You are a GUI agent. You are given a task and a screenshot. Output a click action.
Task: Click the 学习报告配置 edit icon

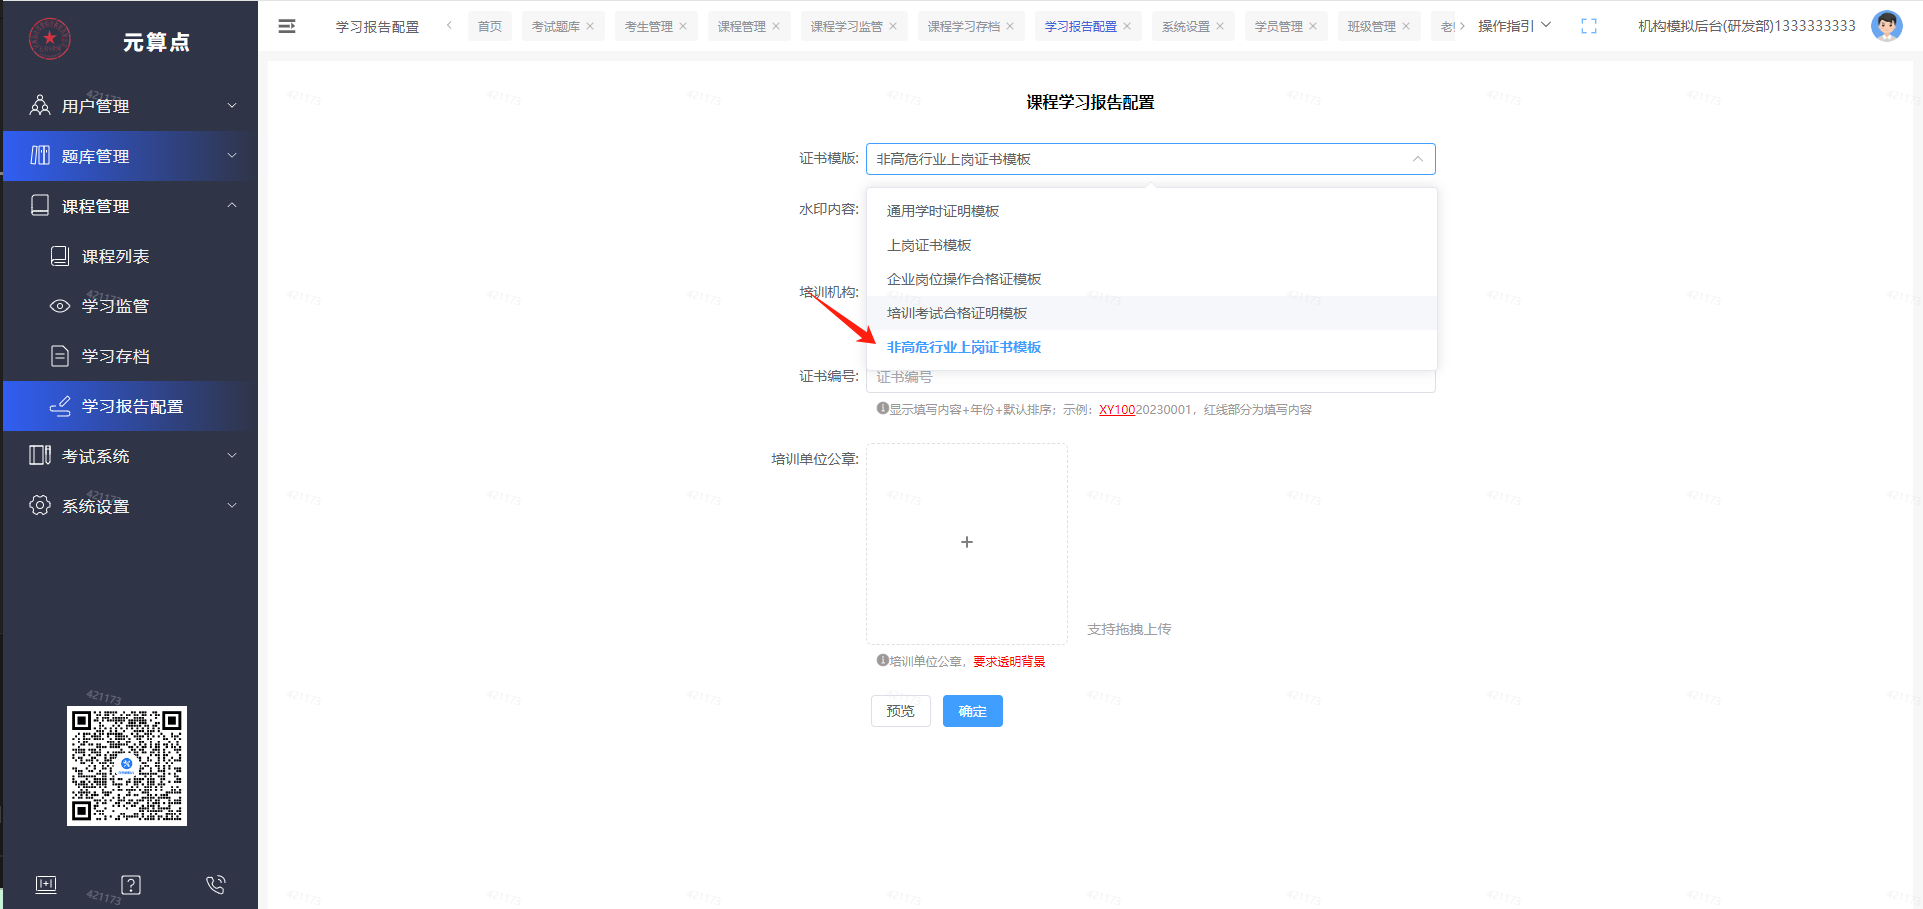click(x=60, y=406)
